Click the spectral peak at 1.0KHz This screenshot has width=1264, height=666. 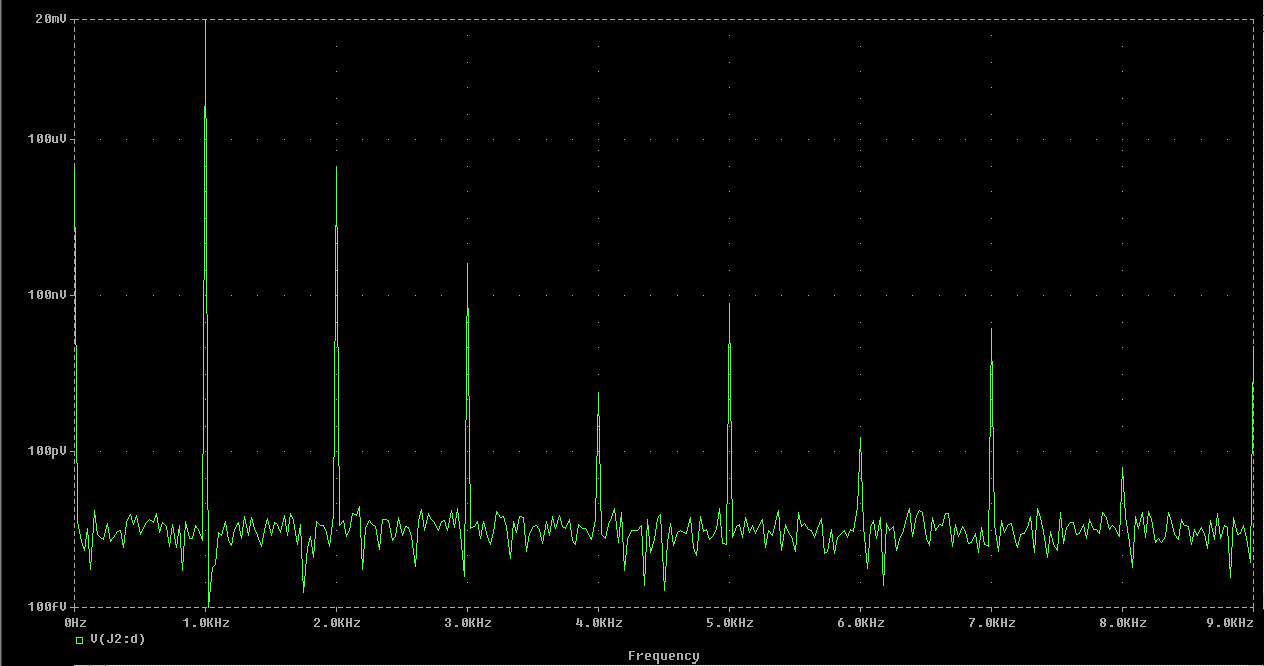[x=205, y=22]
